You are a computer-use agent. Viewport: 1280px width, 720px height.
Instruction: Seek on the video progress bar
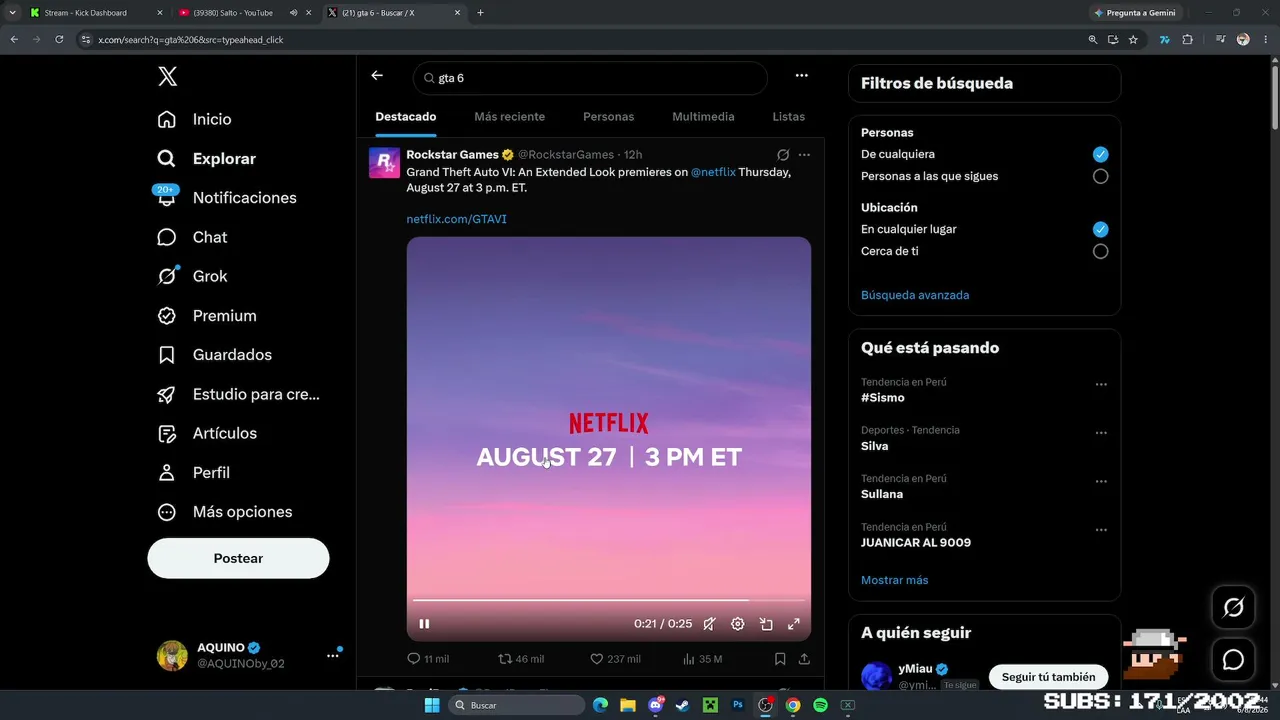[x=608, y=601]
